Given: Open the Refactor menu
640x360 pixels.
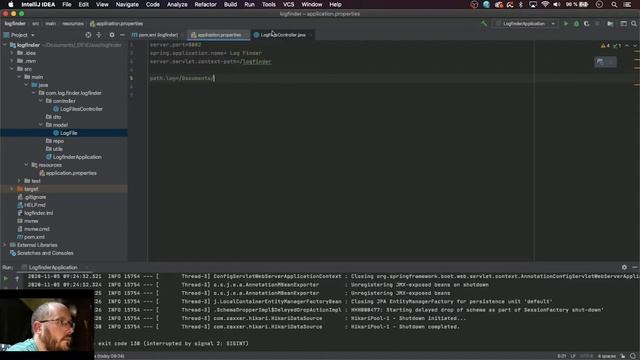Looking at the screenshot, I should pyautogui.click(x=205, y=4).
